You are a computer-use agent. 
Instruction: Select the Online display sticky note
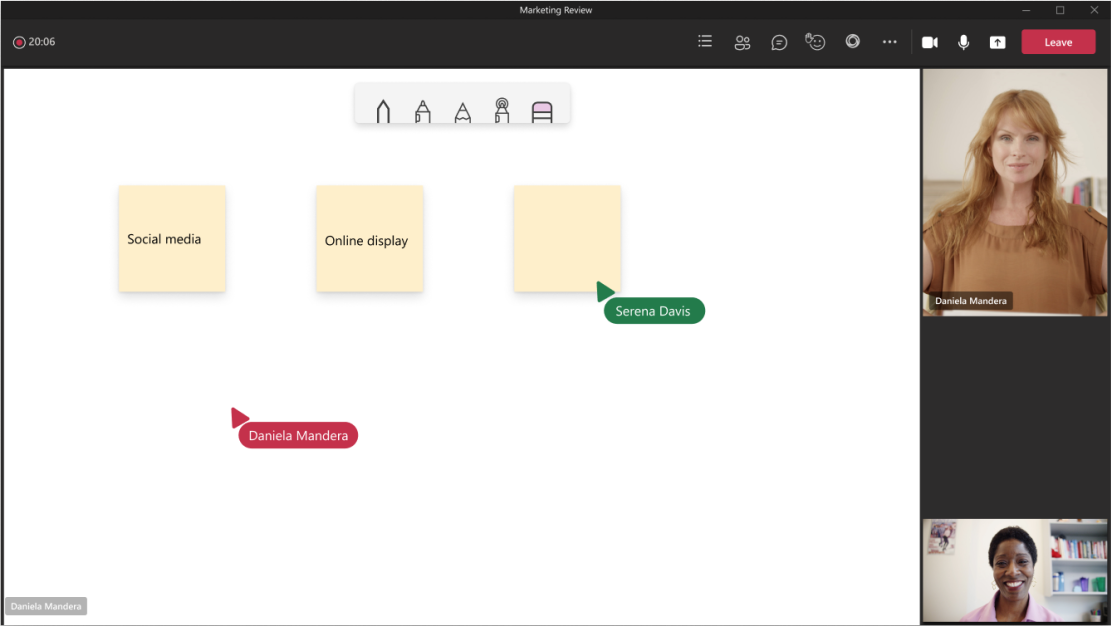click(369, 239)
